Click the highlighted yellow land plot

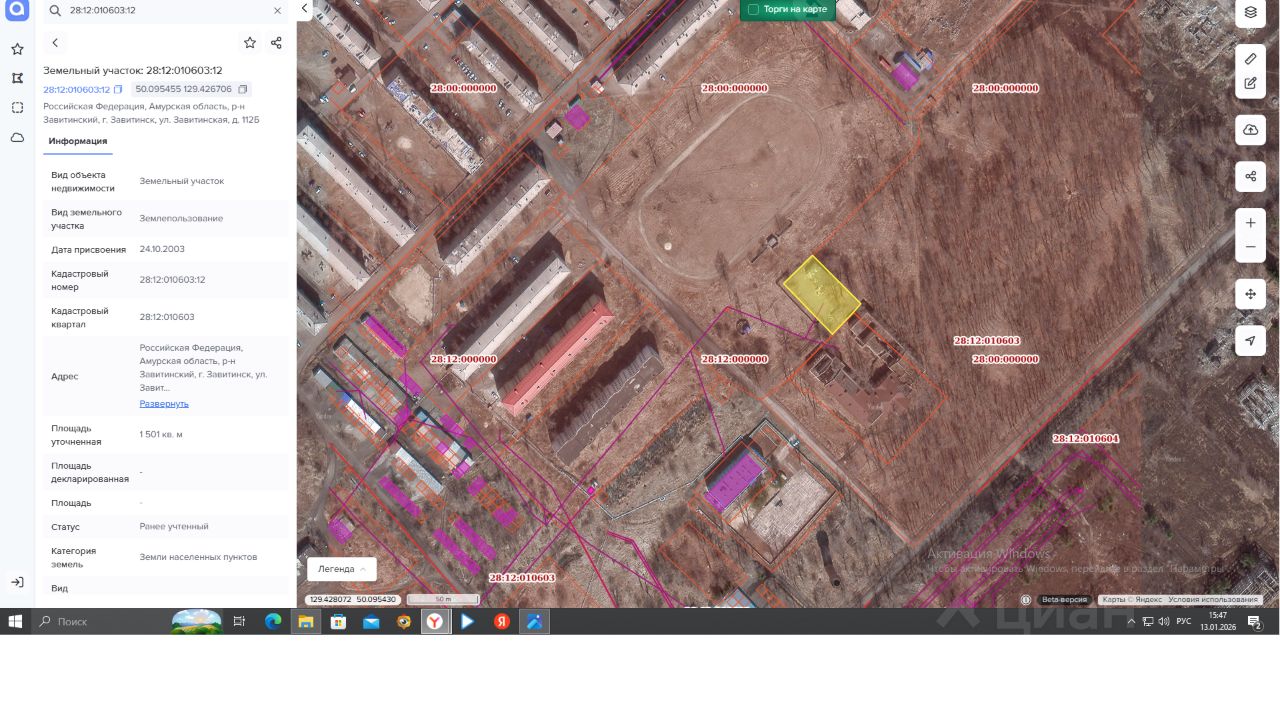[x=822, y=294]
